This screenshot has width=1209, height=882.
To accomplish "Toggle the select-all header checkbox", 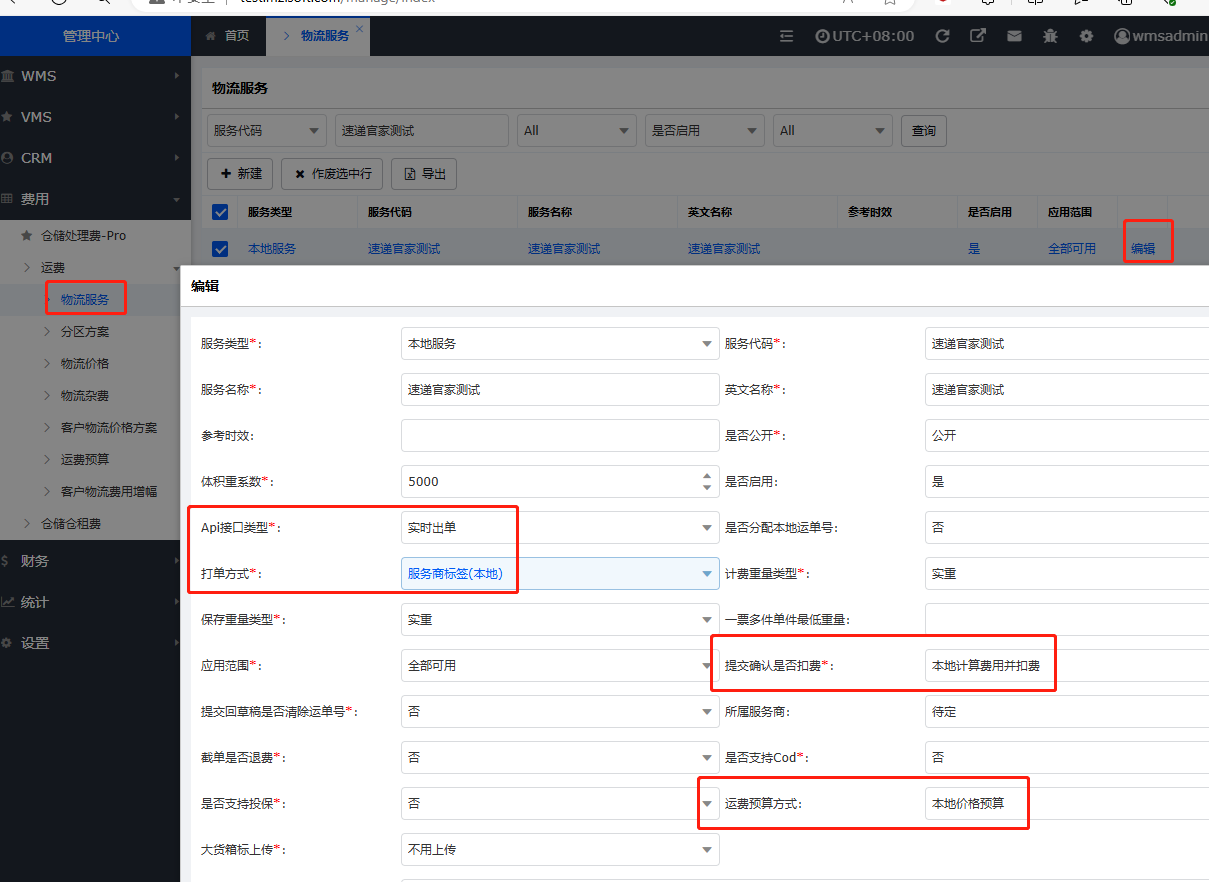I will 220,212.
